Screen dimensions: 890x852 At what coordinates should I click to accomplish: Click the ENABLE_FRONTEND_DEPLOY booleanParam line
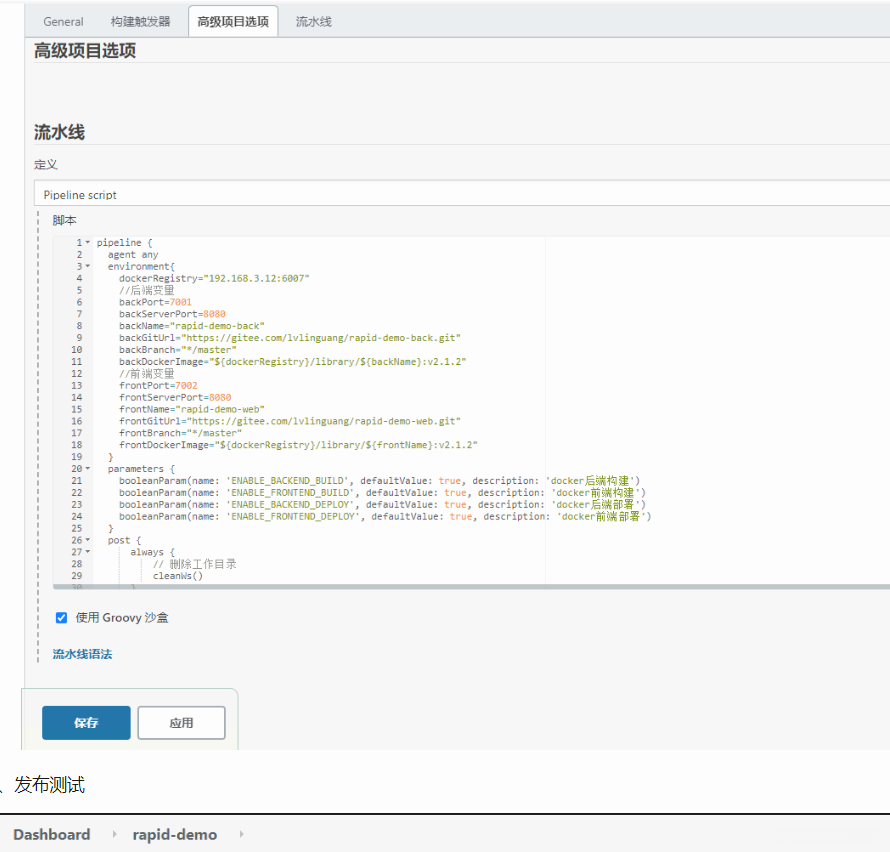[385, 517]
